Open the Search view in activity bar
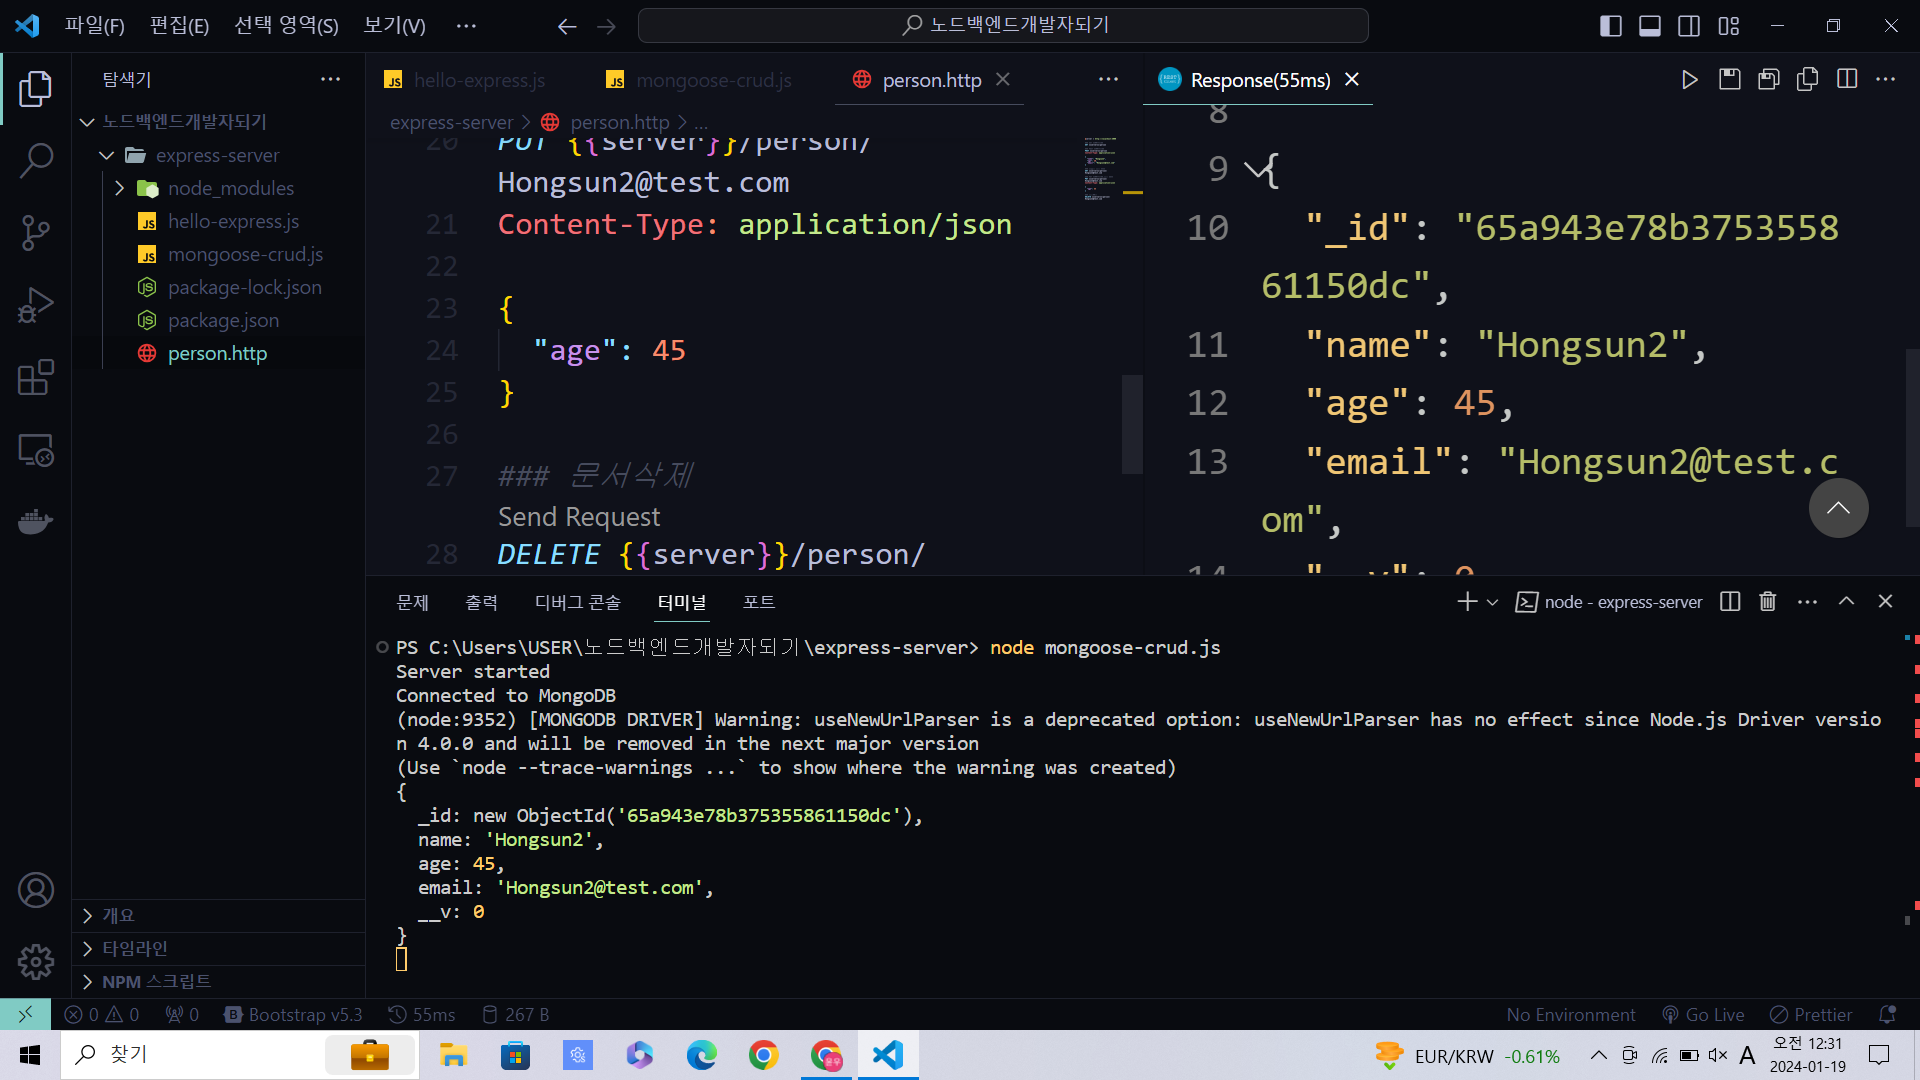 (x=36, y=160)
